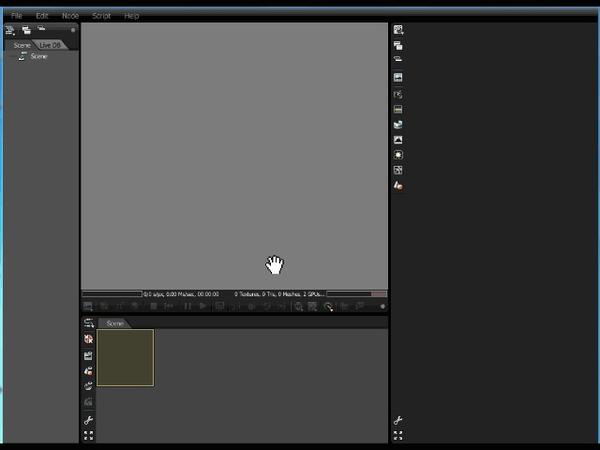The image size is (600, 450).
Task: Click the paint material icon in the node inspector
Action: [x=398, y=186]
